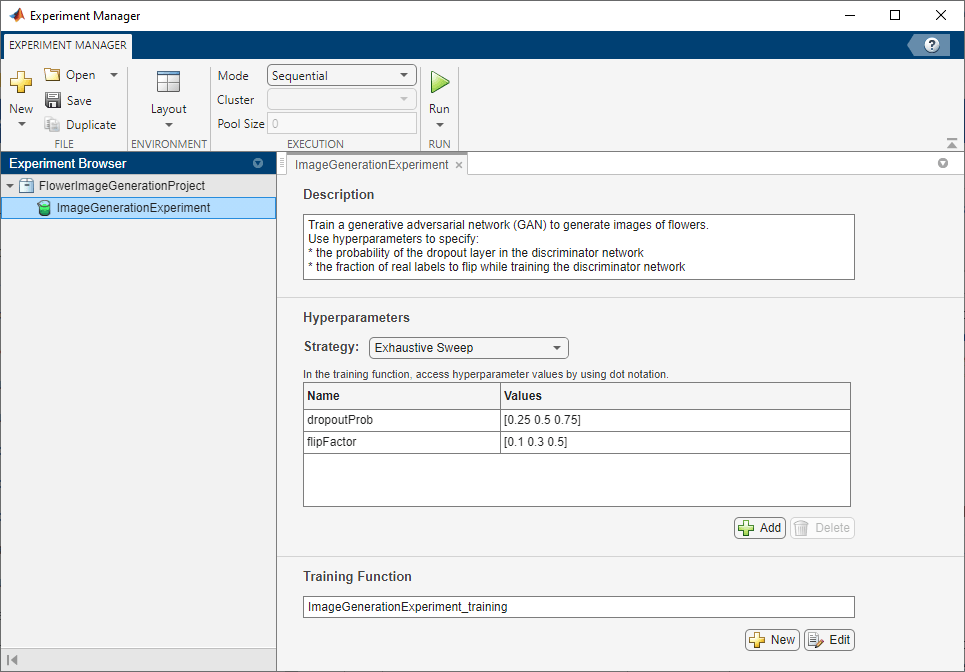Screen dimensions: 965x672
Task: Run the experiment with green play icon
Action: point(439,82)
